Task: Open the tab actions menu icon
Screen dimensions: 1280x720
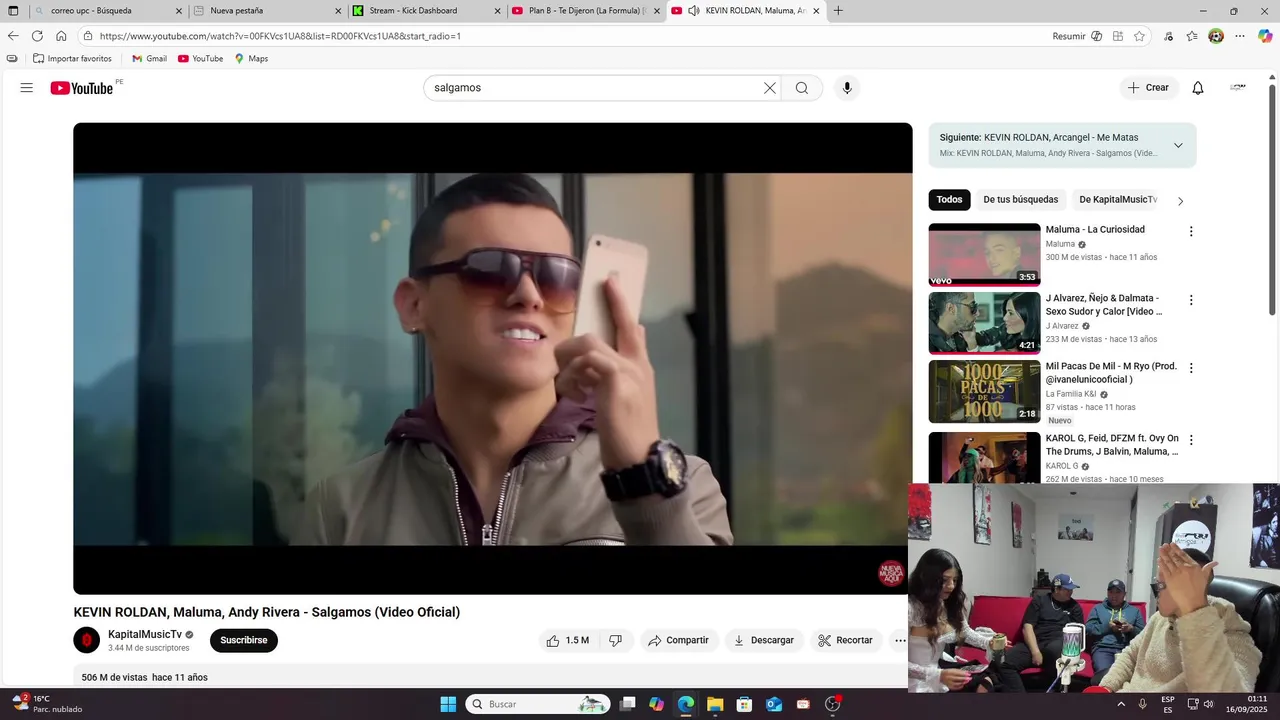Action: coord(13,11)
